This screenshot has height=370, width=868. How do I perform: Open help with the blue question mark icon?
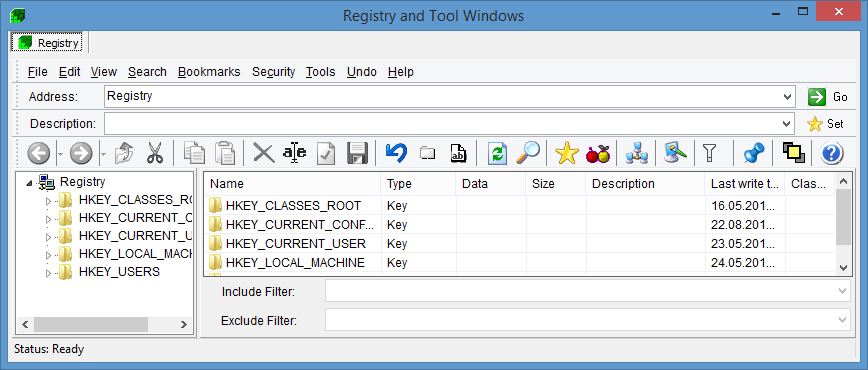coord(831,153)
